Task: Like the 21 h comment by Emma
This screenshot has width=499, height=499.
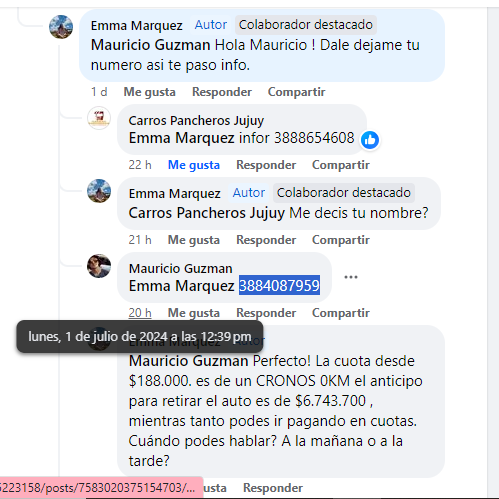Action: tap(194, 240)
